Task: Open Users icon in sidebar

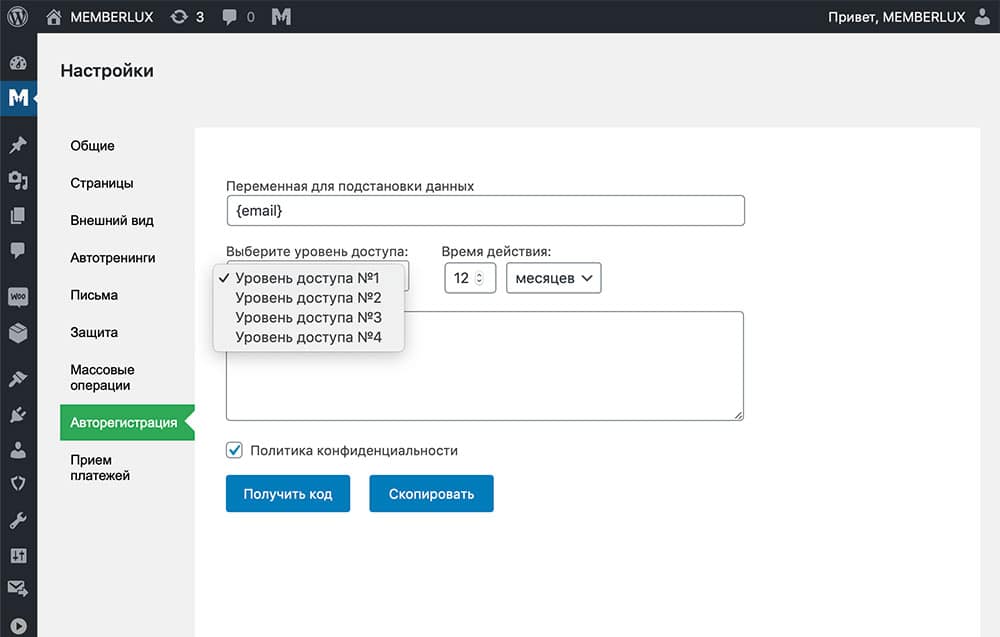Action: [18, 450]
